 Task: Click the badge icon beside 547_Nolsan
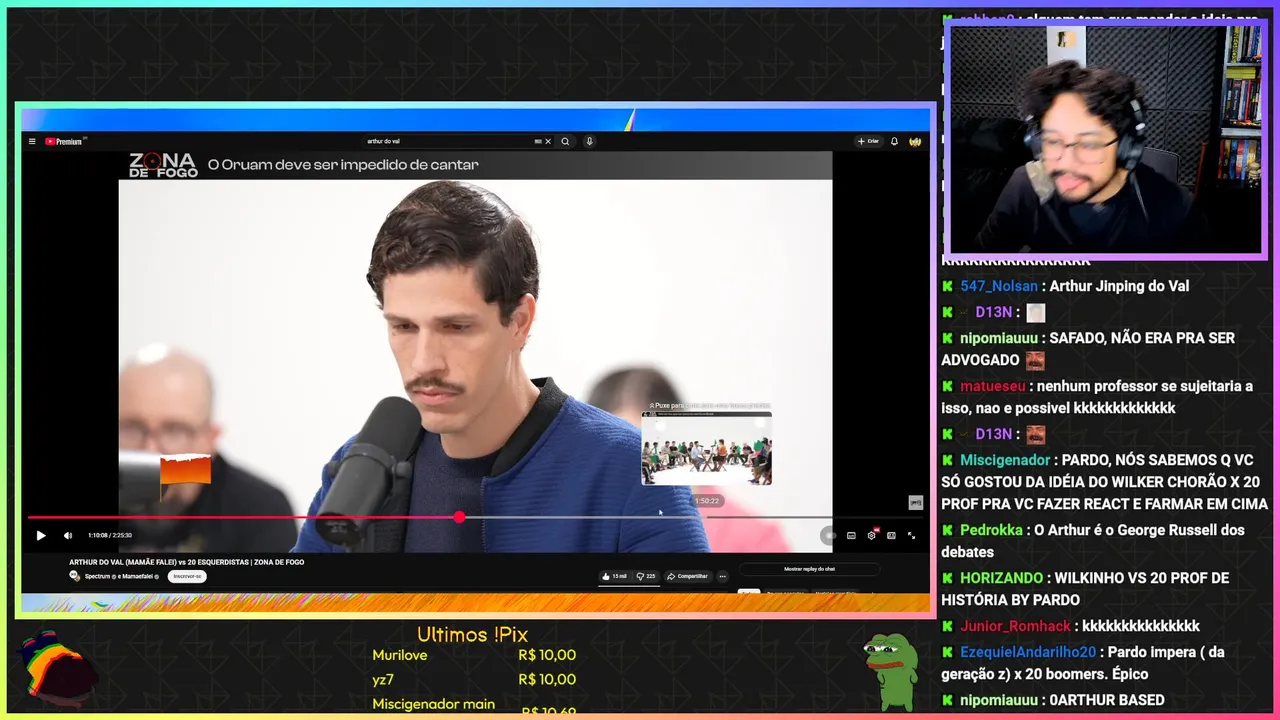(x=947, y=286)
